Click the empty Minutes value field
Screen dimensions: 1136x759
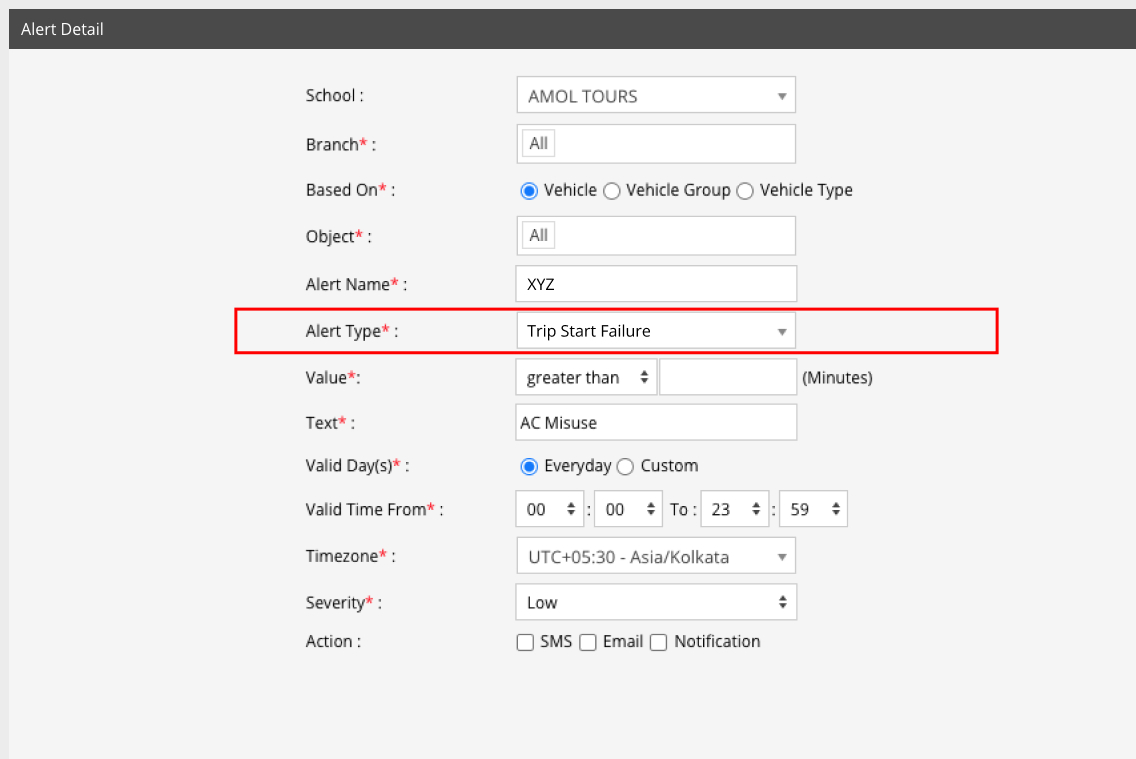tap(727, 378)
